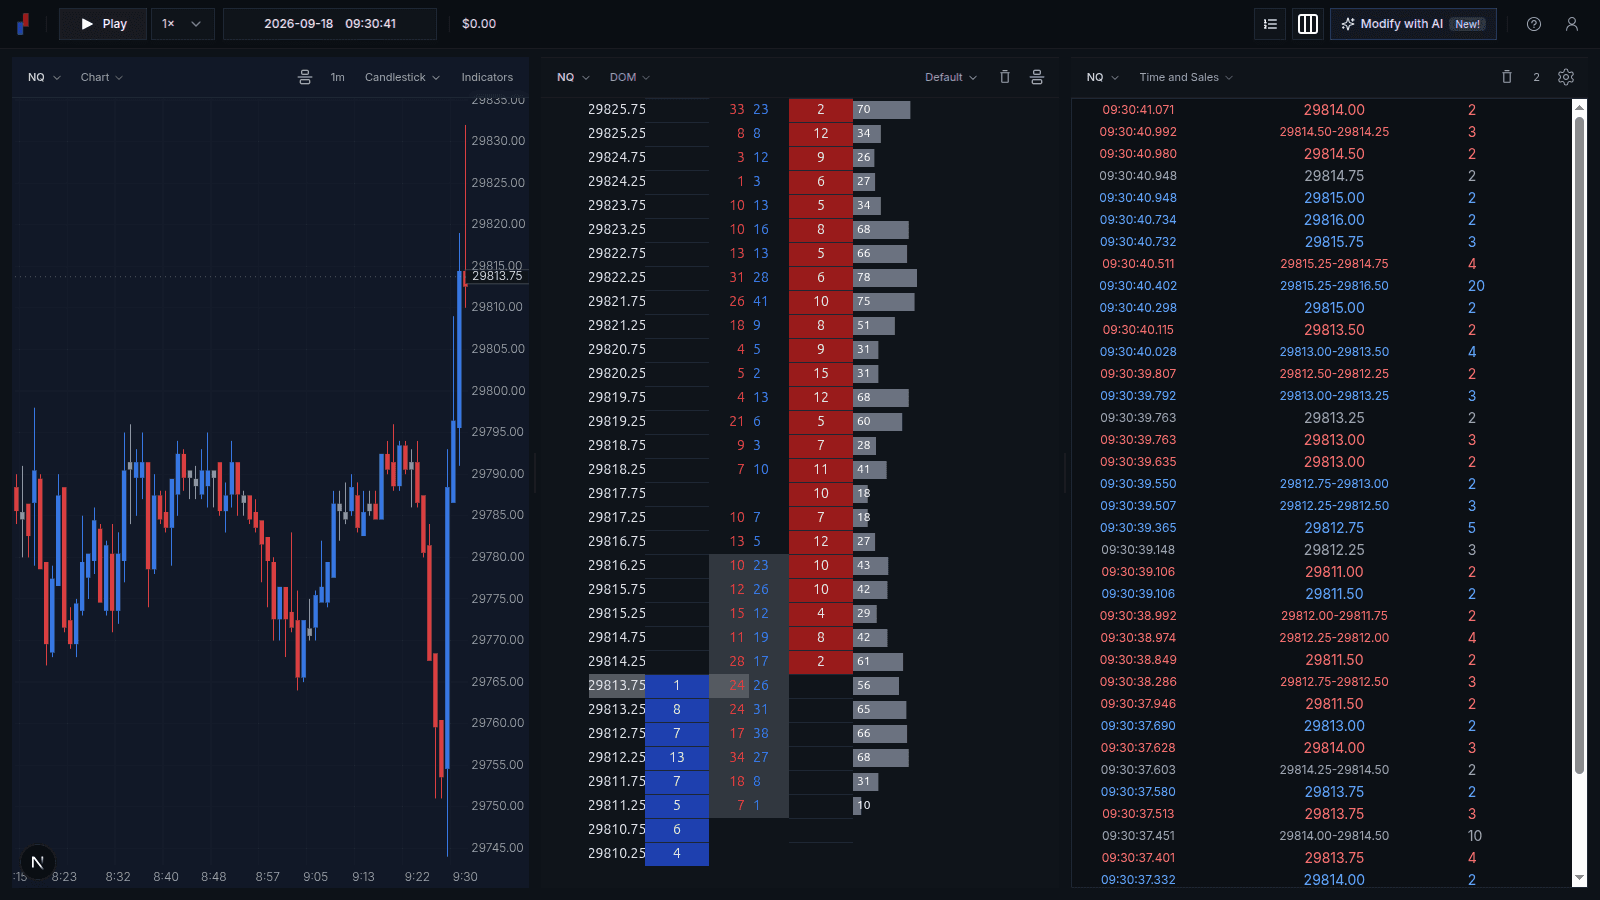
Task: Click price 29825.75 row in DOM
Action: point(617,109)
